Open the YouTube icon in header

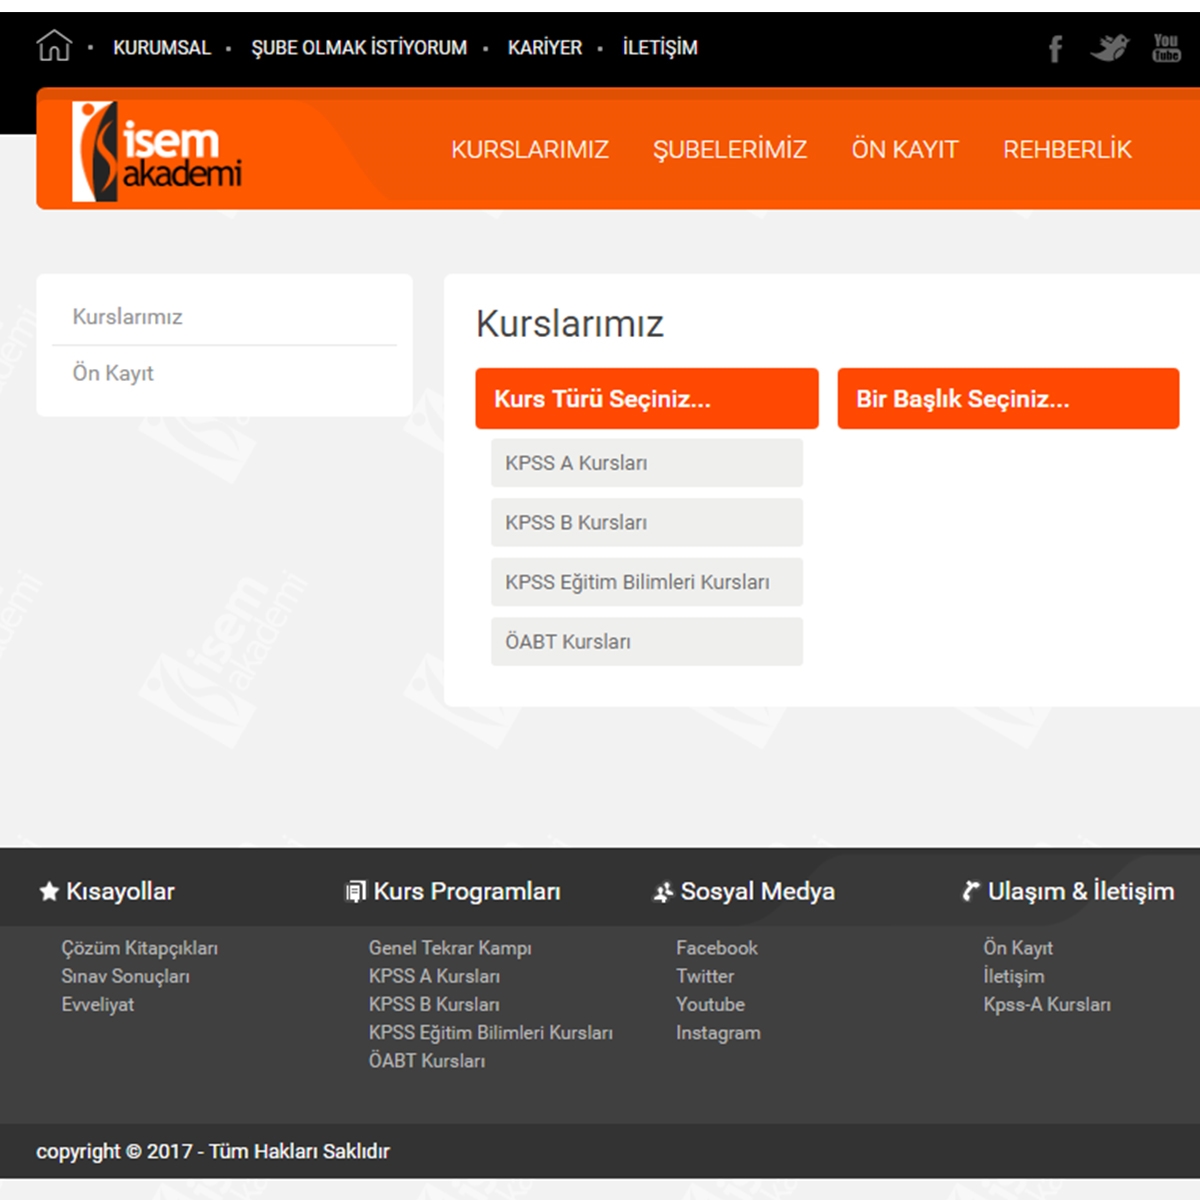1166,48
